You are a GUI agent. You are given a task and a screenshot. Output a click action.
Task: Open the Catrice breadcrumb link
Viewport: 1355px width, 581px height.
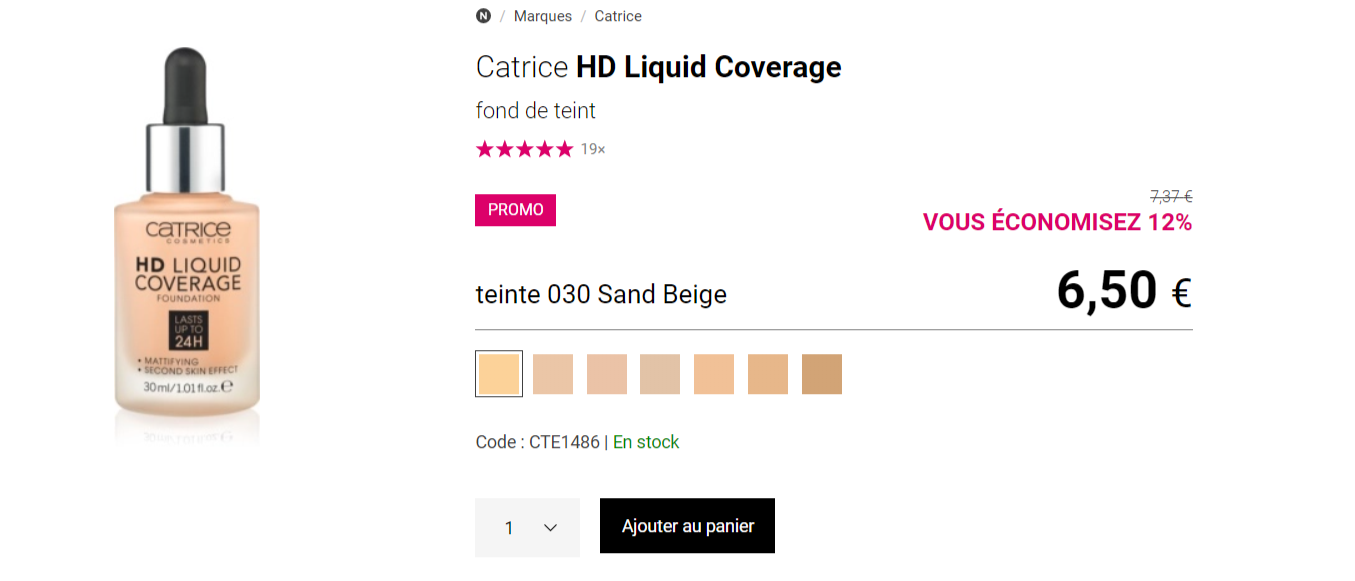[x=618, y=15]
